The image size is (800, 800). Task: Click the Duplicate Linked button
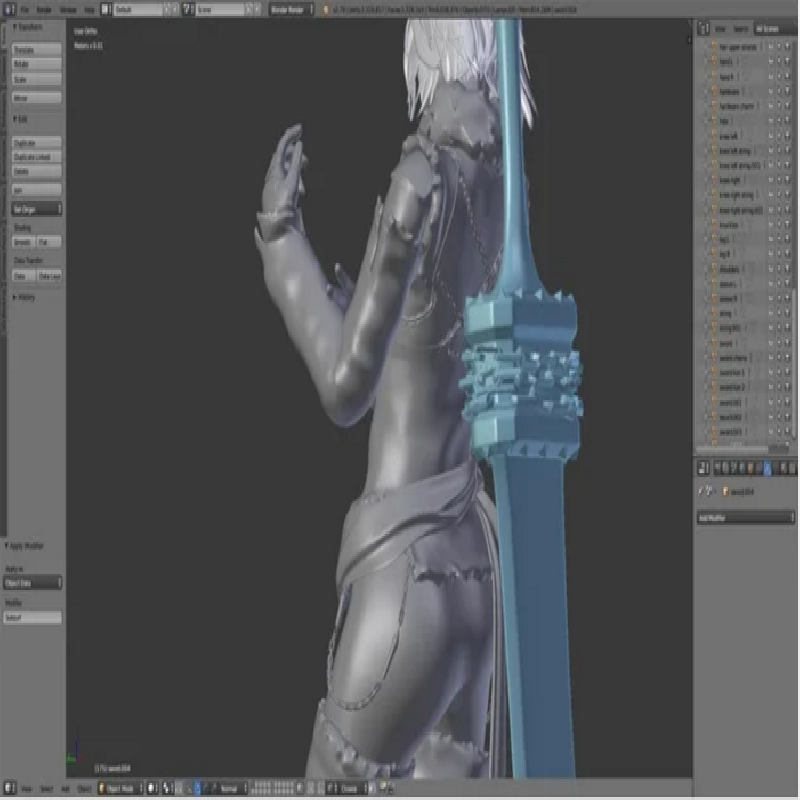pyautogui.click(x=37, y=157)
